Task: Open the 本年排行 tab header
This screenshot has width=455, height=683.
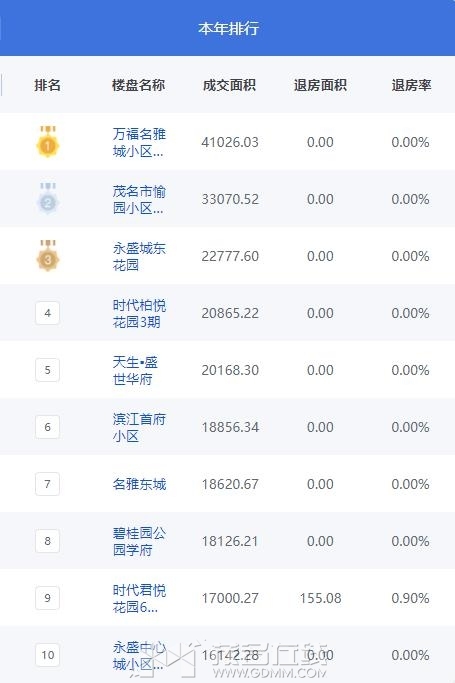Action: (228, 28)
